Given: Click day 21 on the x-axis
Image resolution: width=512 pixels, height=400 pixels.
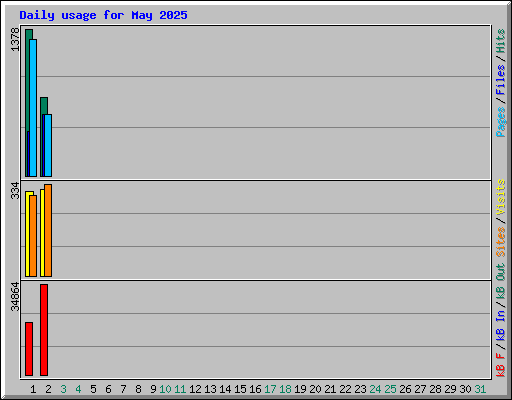Looking at the screenshot, I should tap(330, 389).
